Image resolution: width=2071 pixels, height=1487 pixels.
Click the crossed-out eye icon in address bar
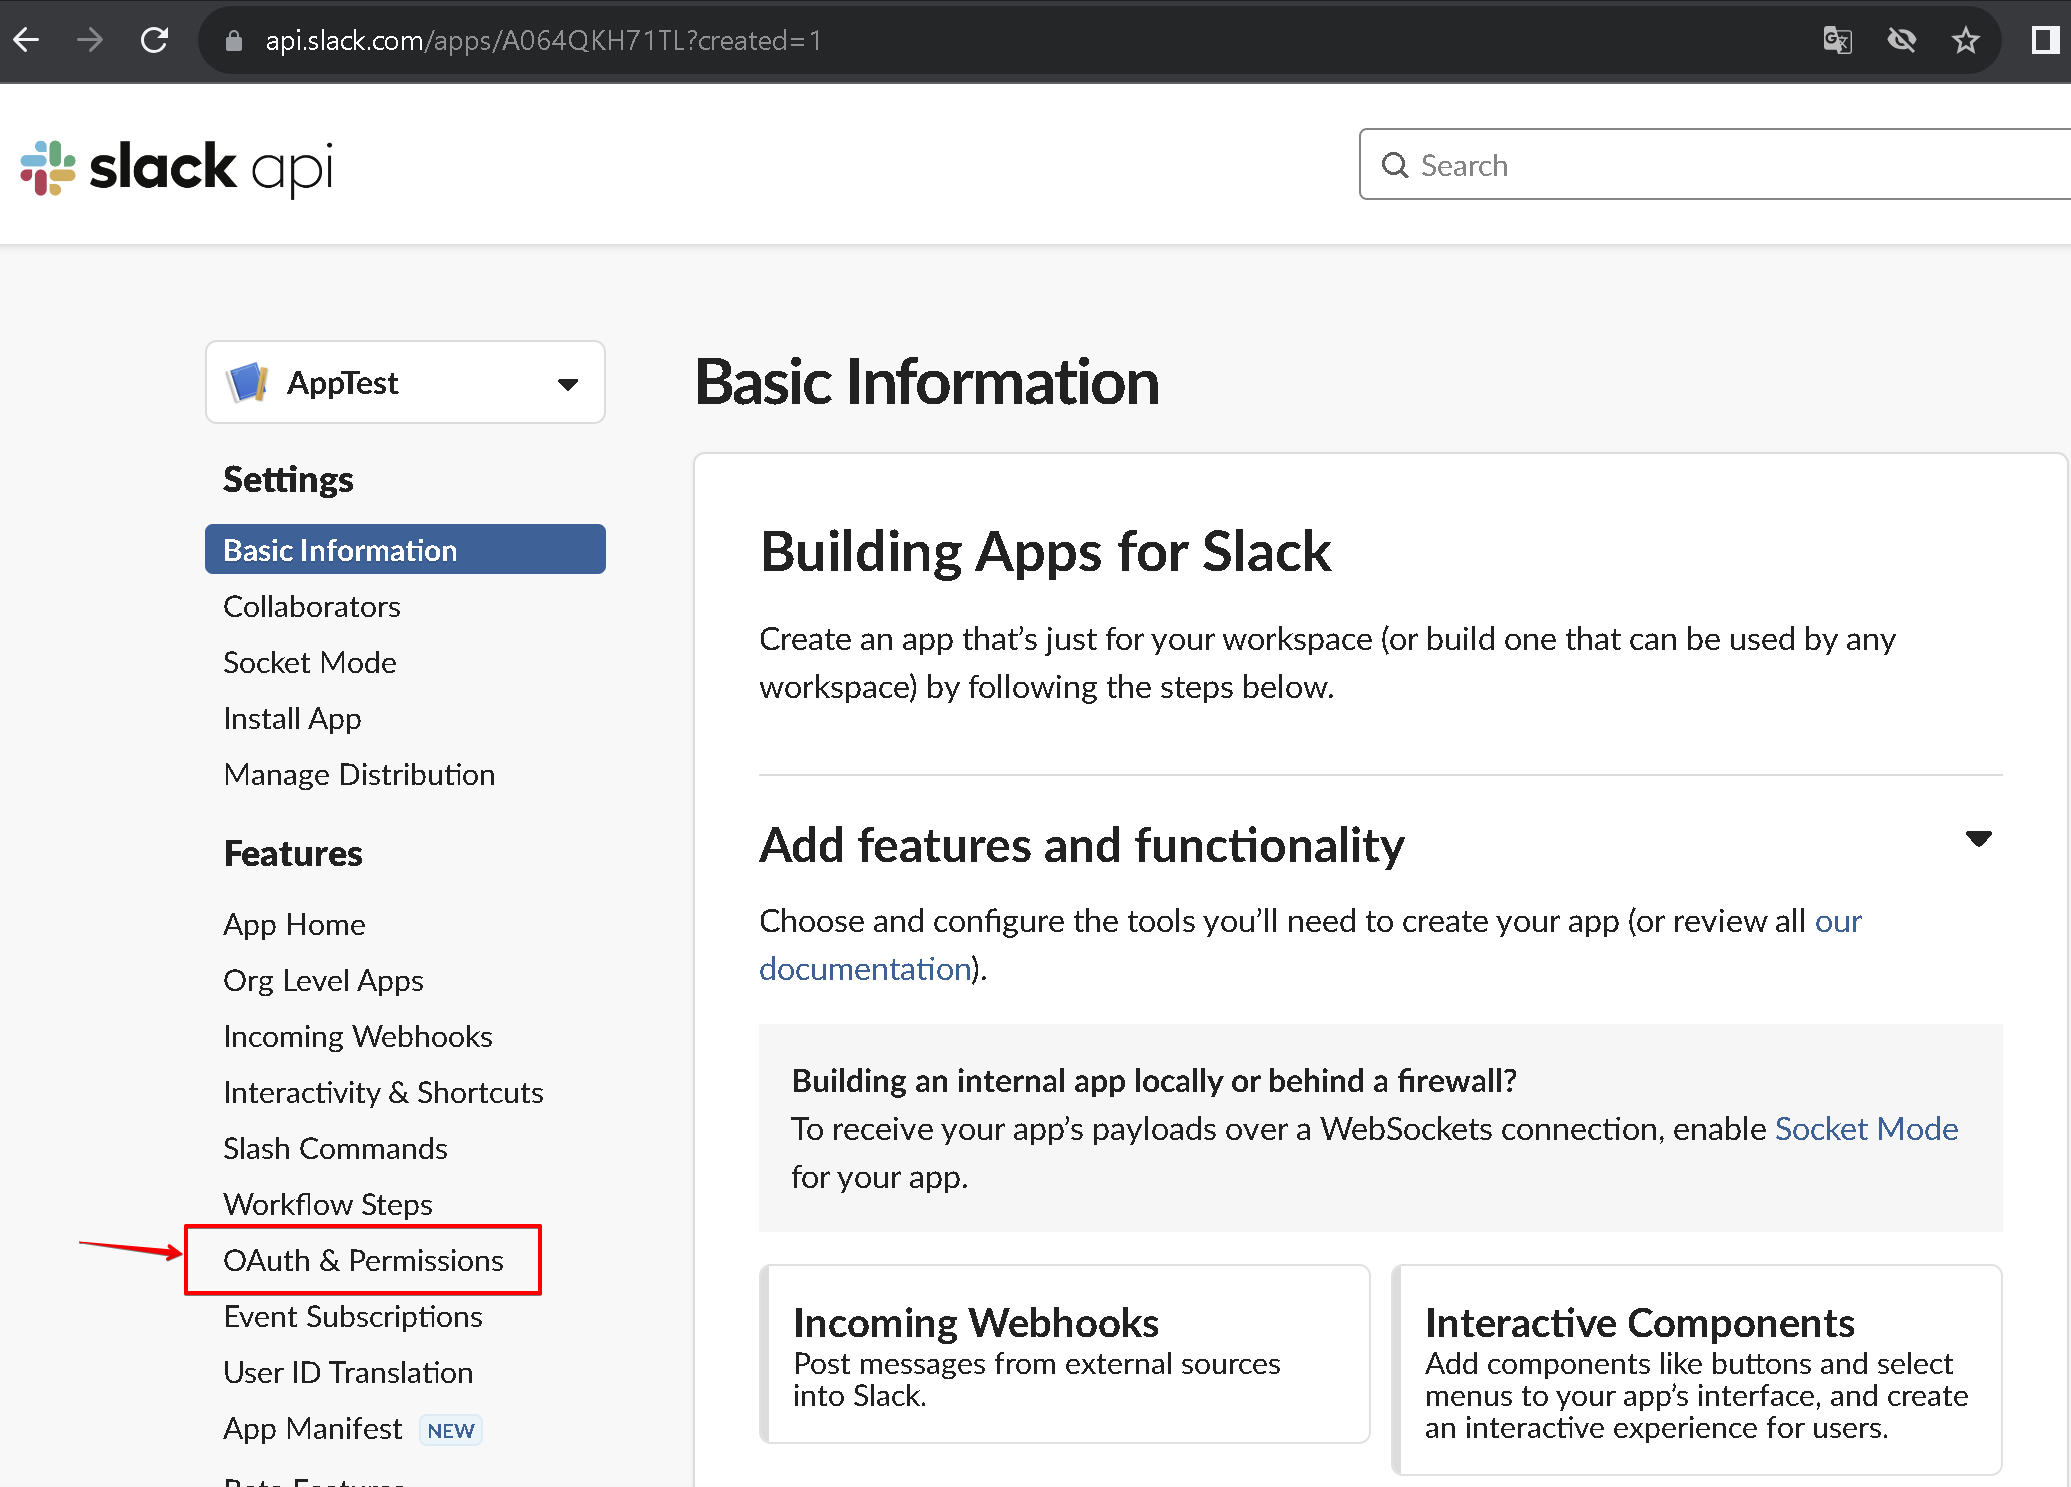pos(1901,40)
